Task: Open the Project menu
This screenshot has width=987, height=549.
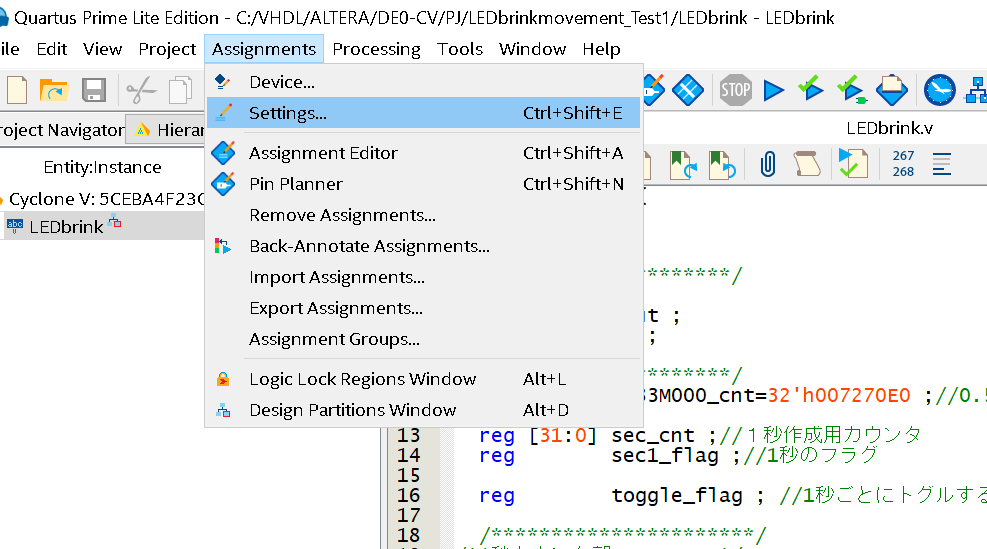Action: [x=167, y=49]
